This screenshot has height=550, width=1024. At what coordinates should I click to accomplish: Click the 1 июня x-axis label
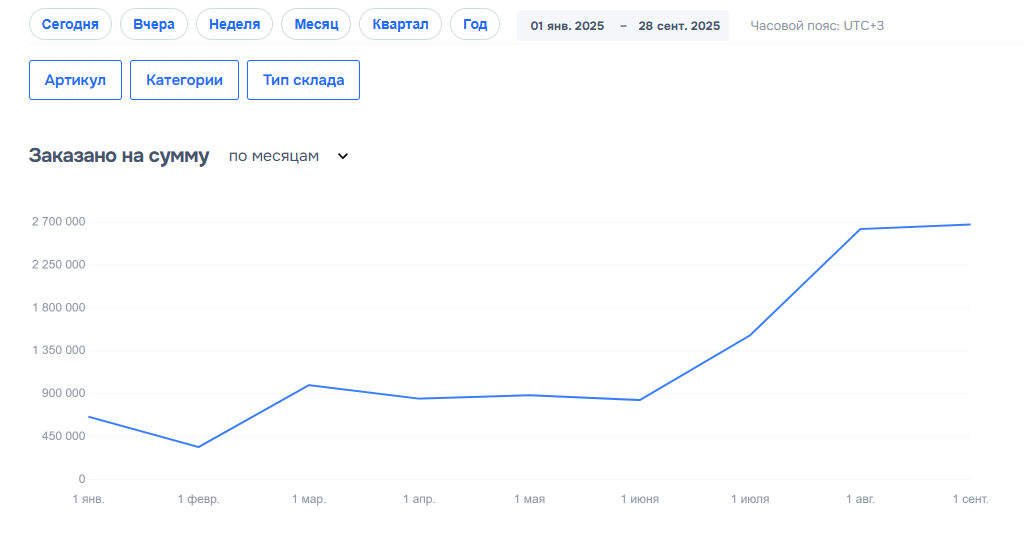point(640,499)
